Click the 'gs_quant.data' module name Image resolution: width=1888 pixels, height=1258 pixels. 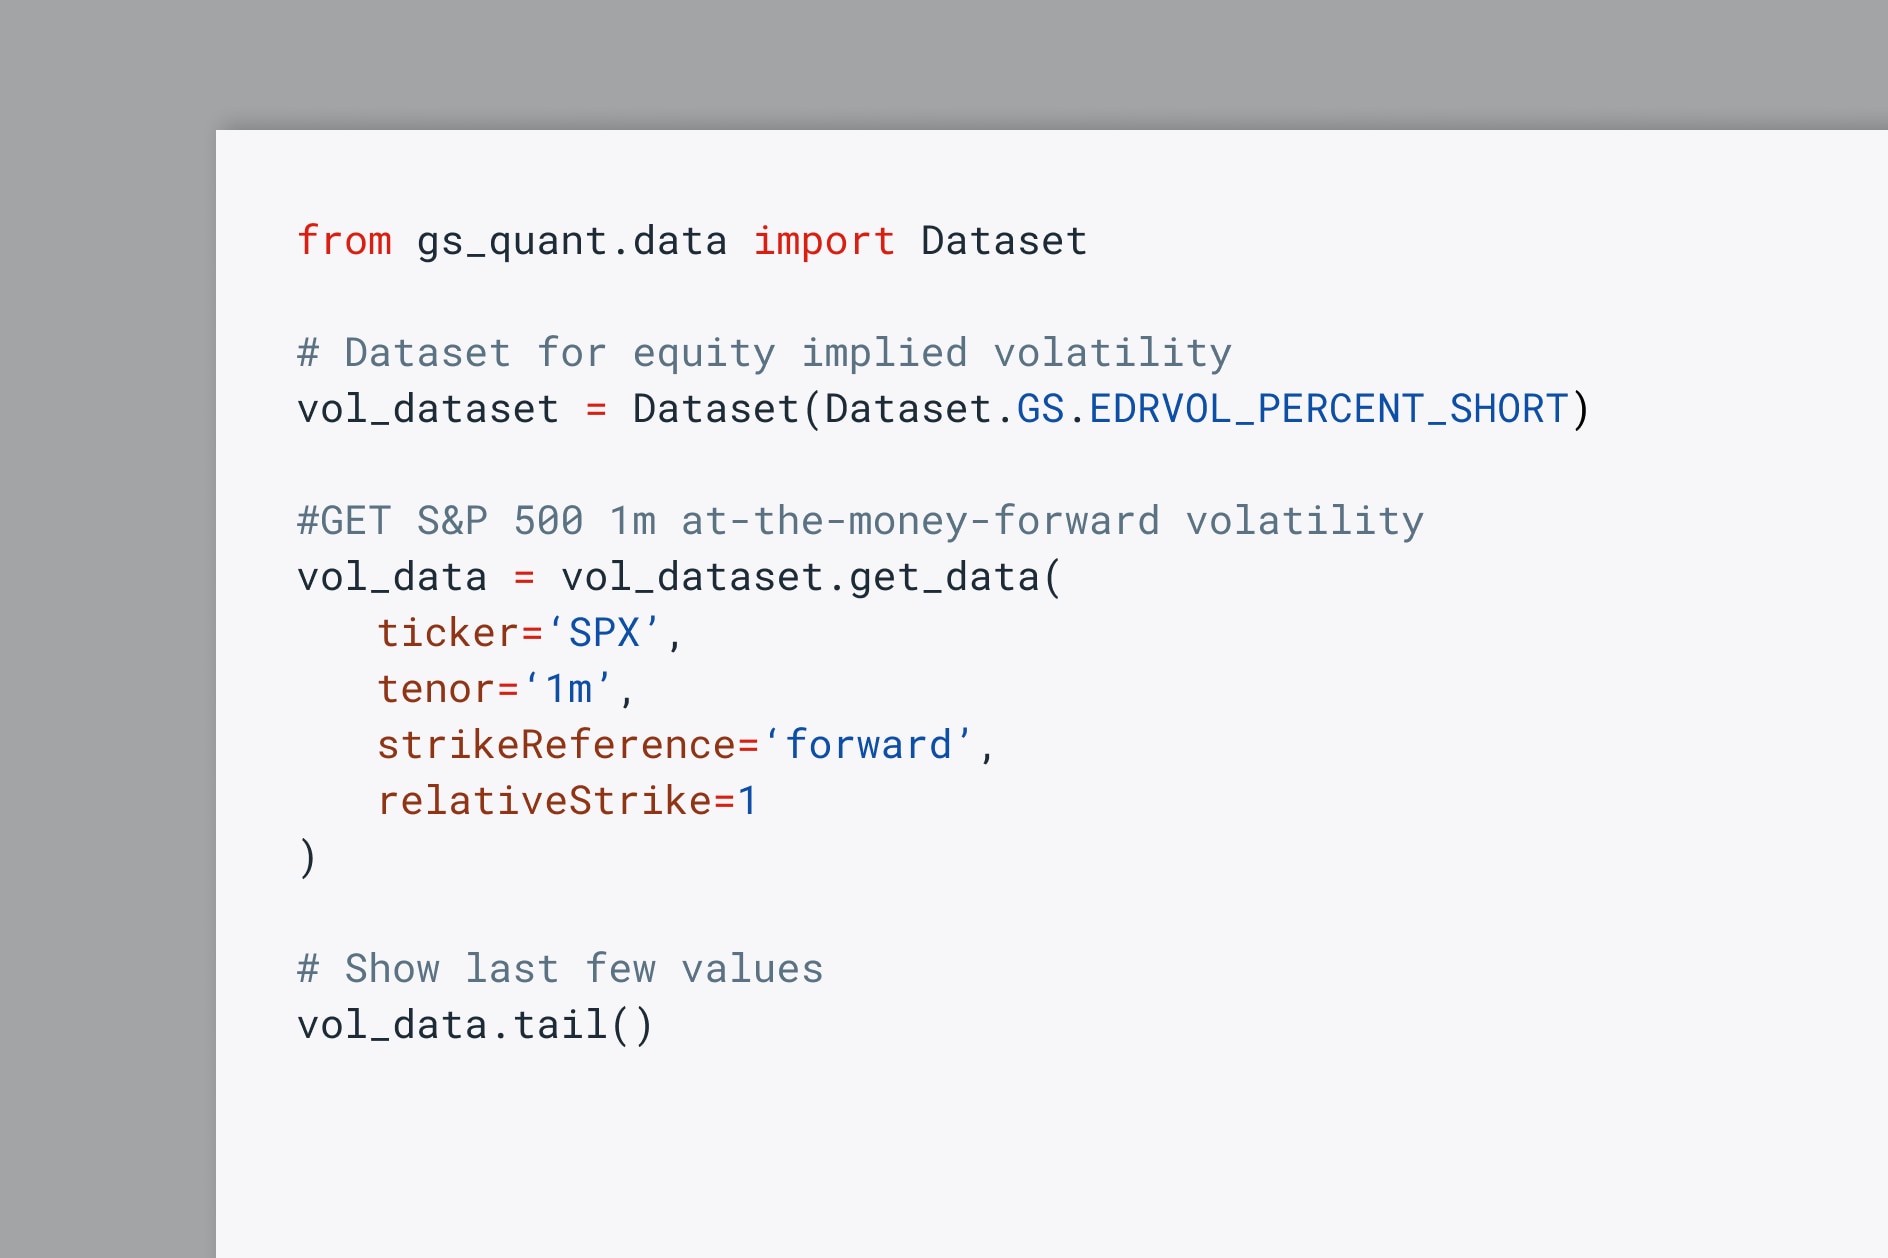[x=571, y=241]
